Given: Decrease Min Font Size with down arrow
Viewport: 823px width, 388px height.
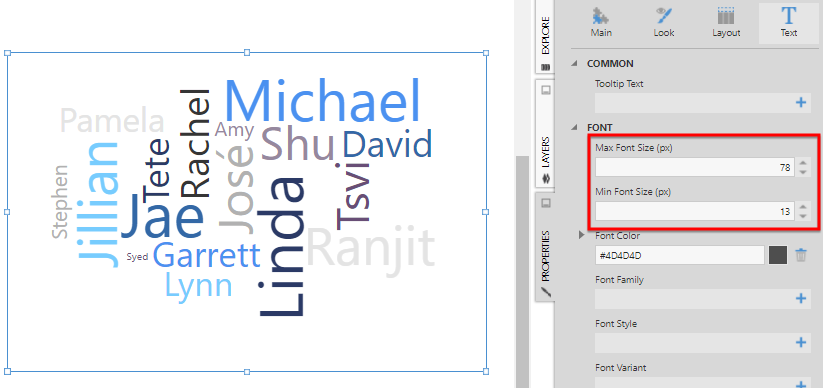Looking at the screenshot, I should pos(803,216).
